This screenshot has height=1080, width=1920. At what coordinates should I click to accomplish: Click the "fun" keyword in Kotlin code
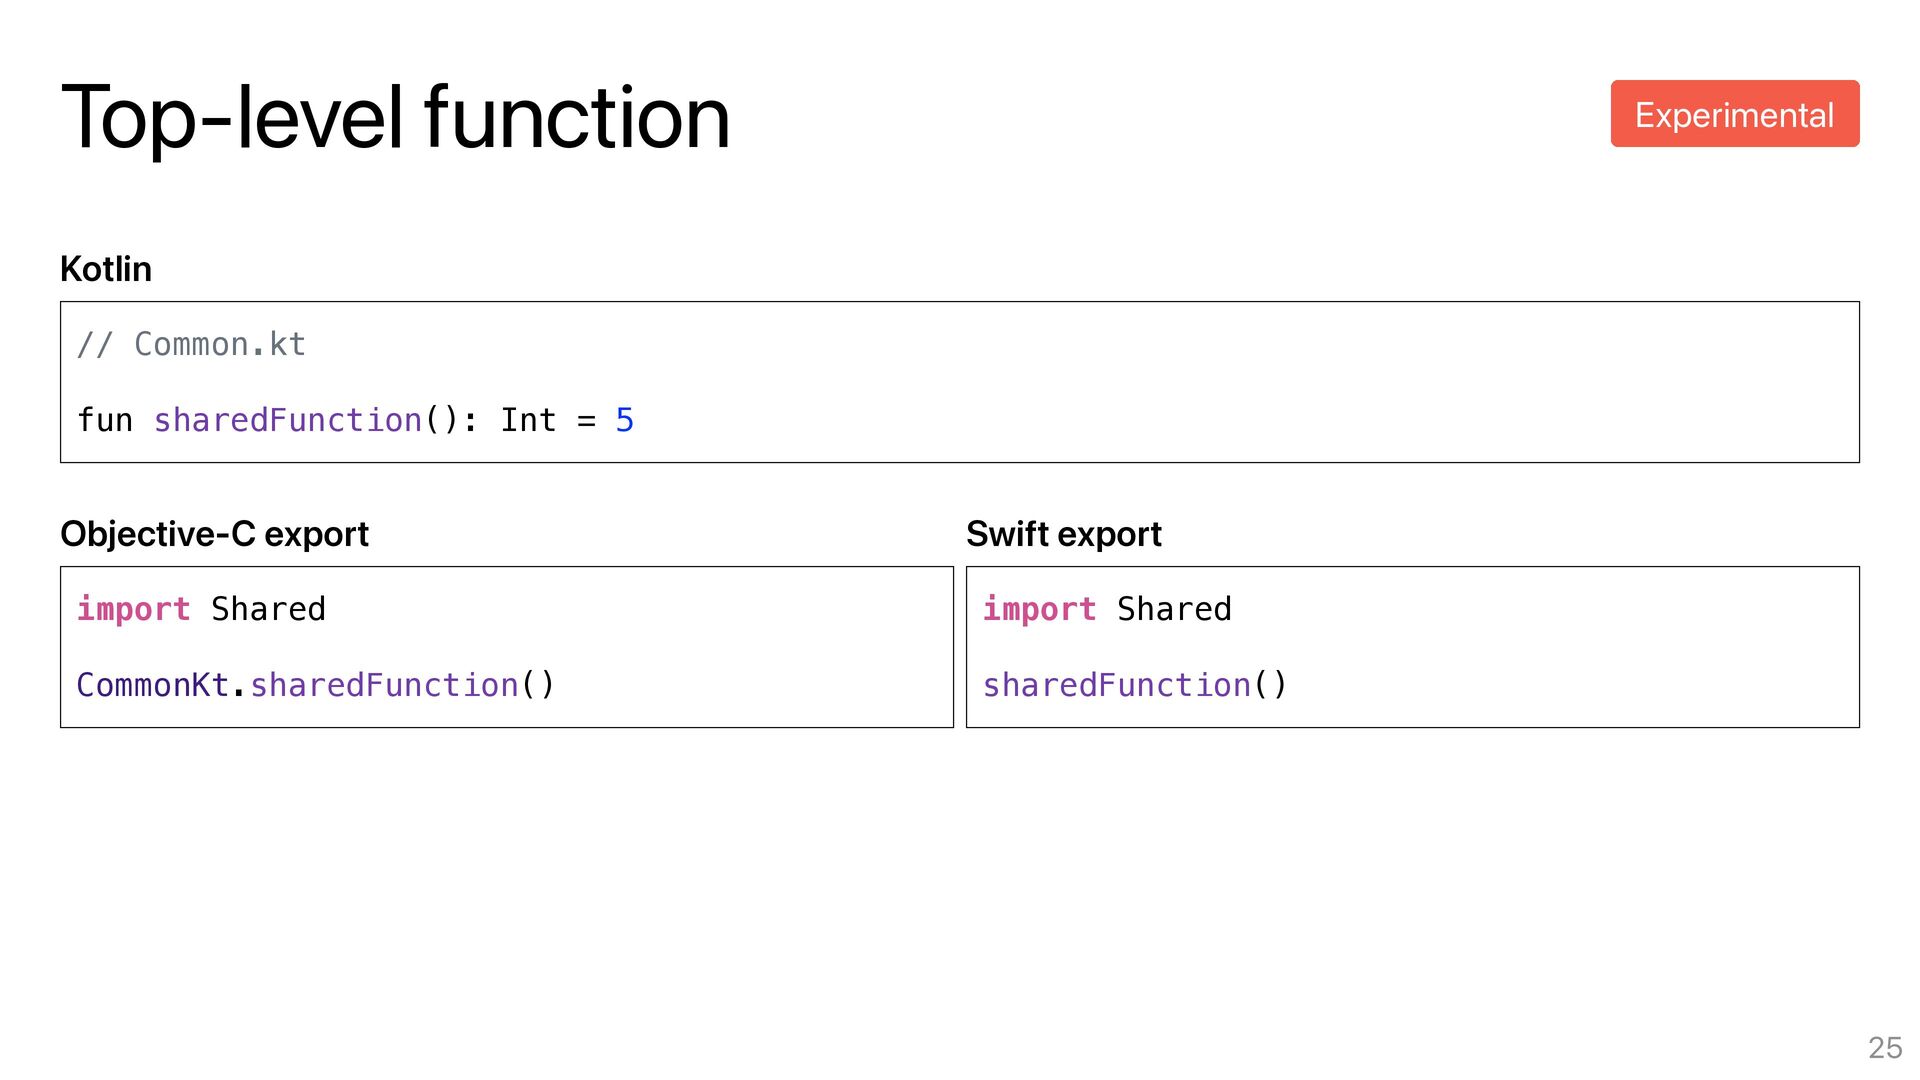click(x=105, y=420)
